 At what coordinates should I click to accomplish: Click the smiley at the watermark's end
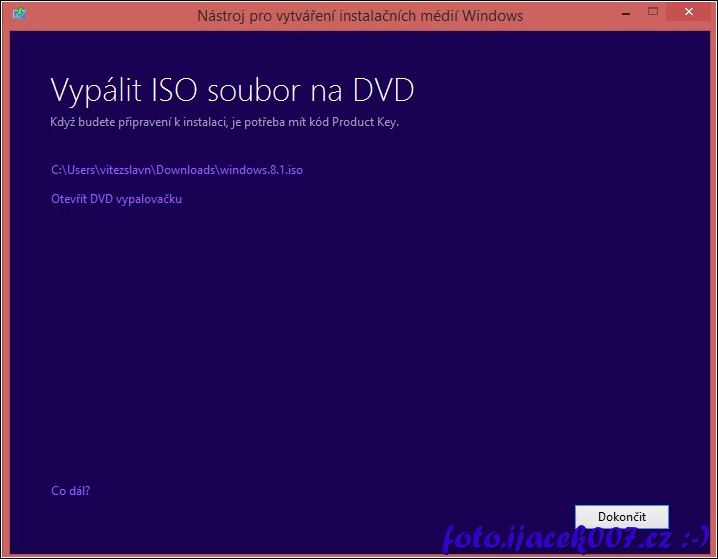[696, 538]
